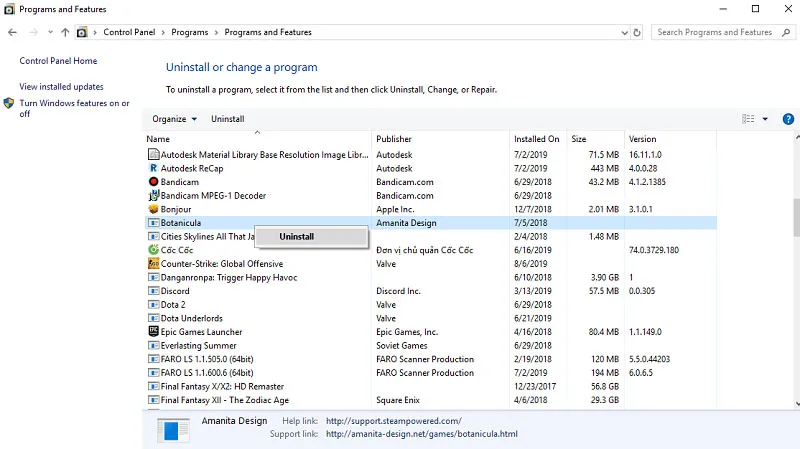Click the Forward navigation arrow

point(34,32)
